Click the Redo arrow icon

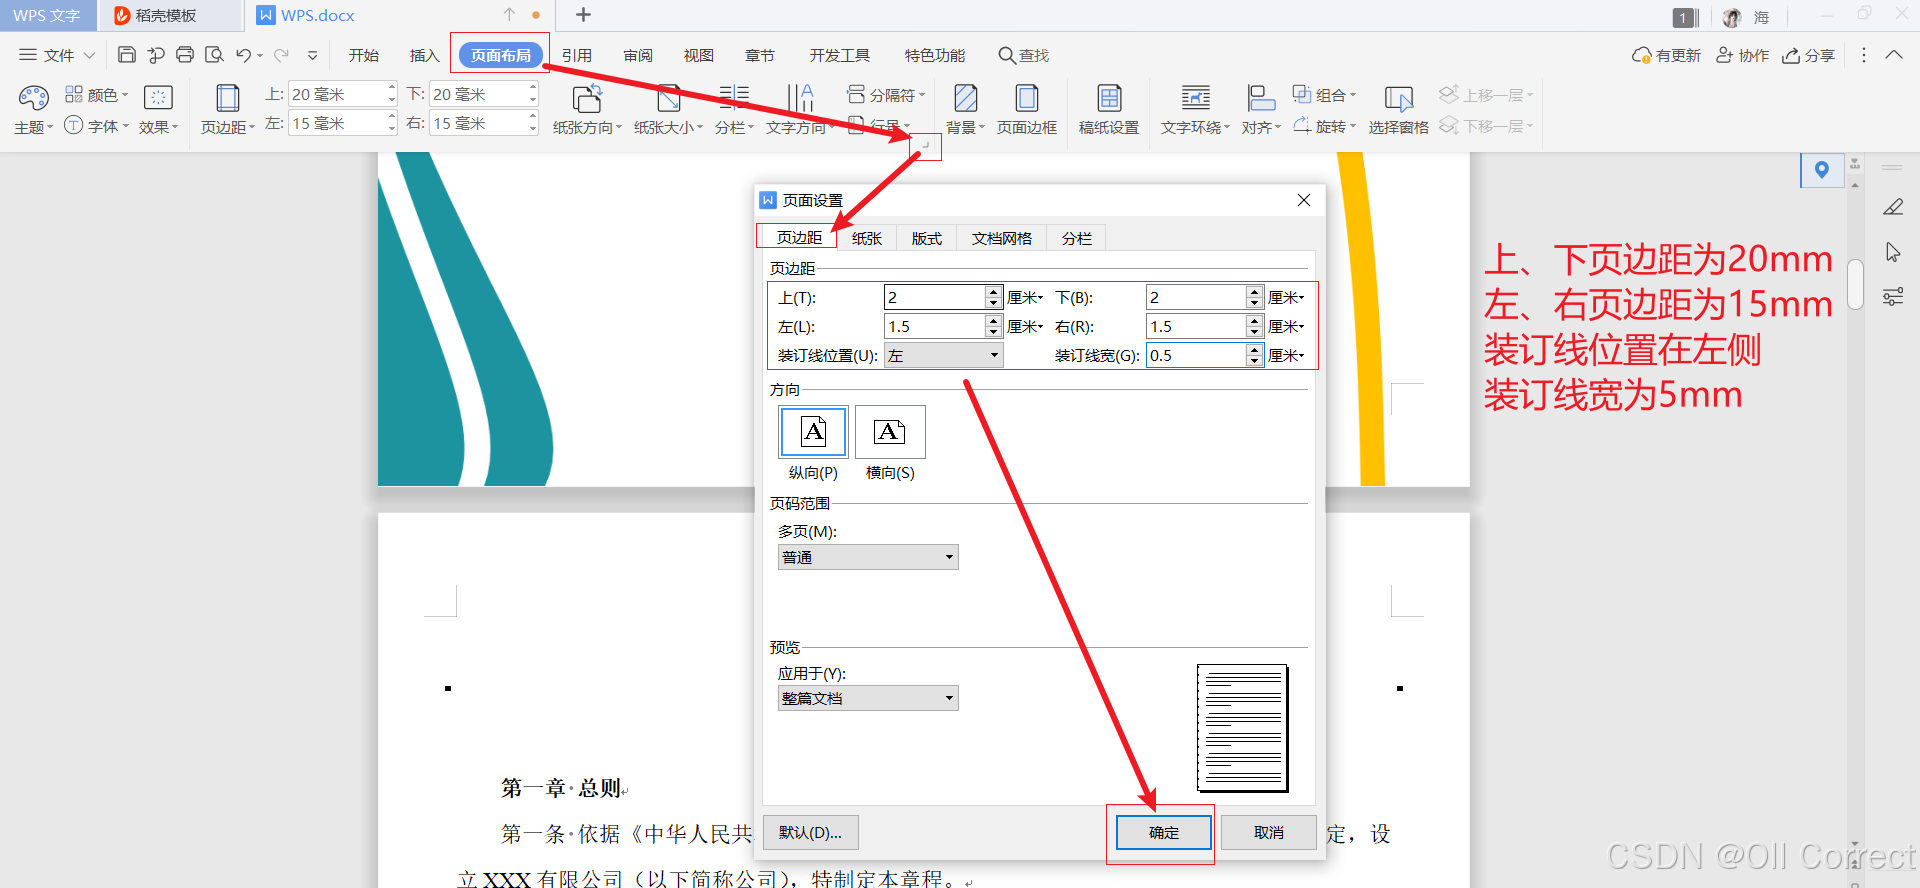coord(282,55)
